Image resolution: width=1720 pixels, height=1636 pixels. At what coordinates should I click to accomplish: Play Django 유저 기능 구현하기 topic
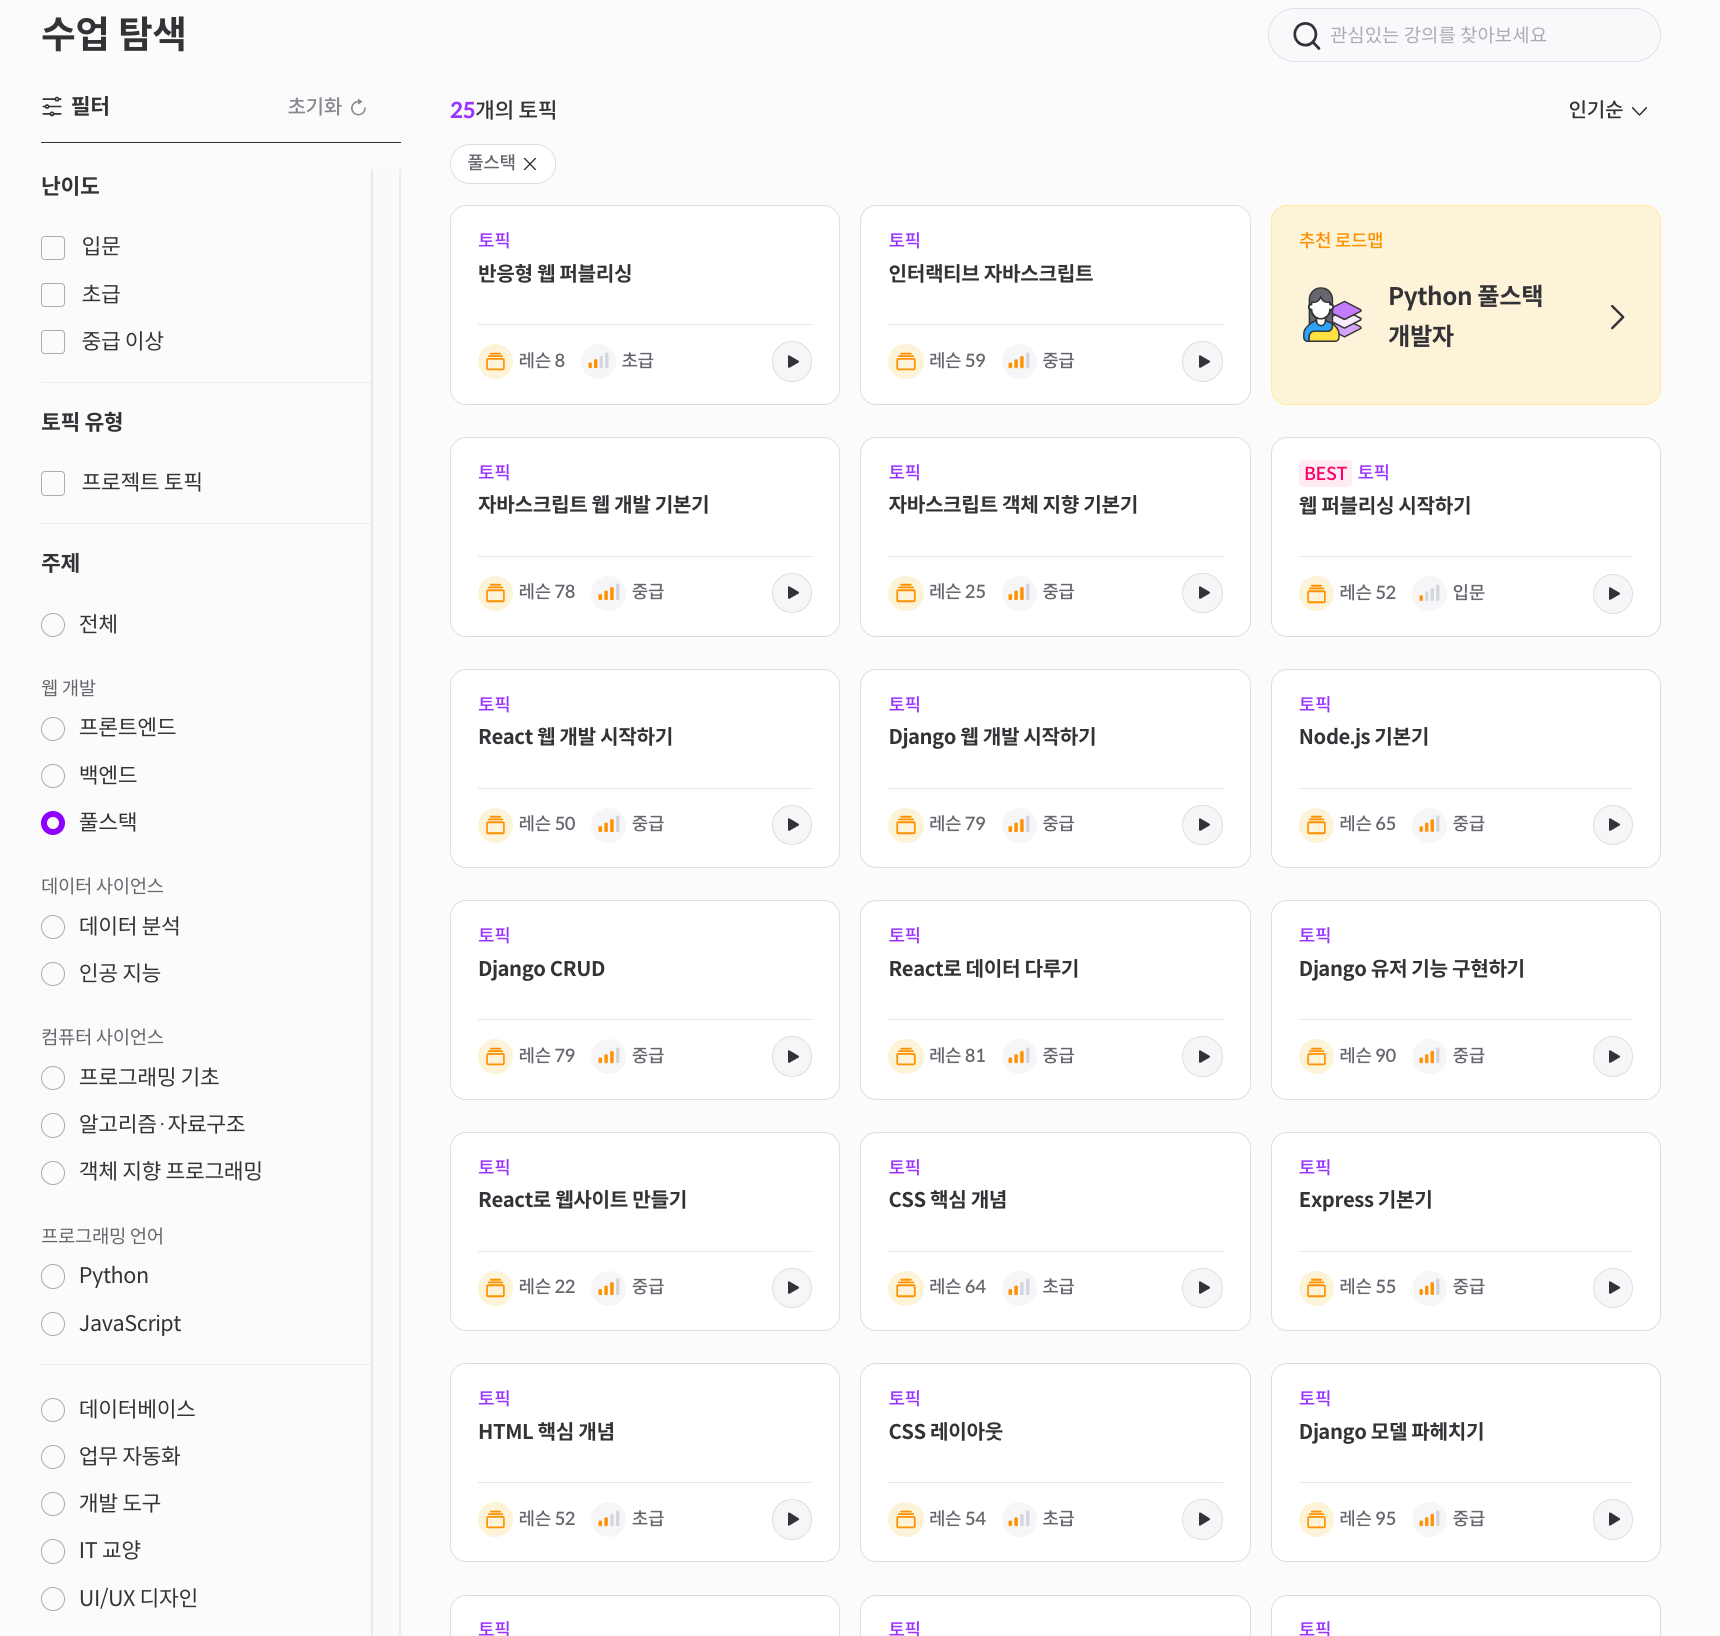[1613, 1057]
